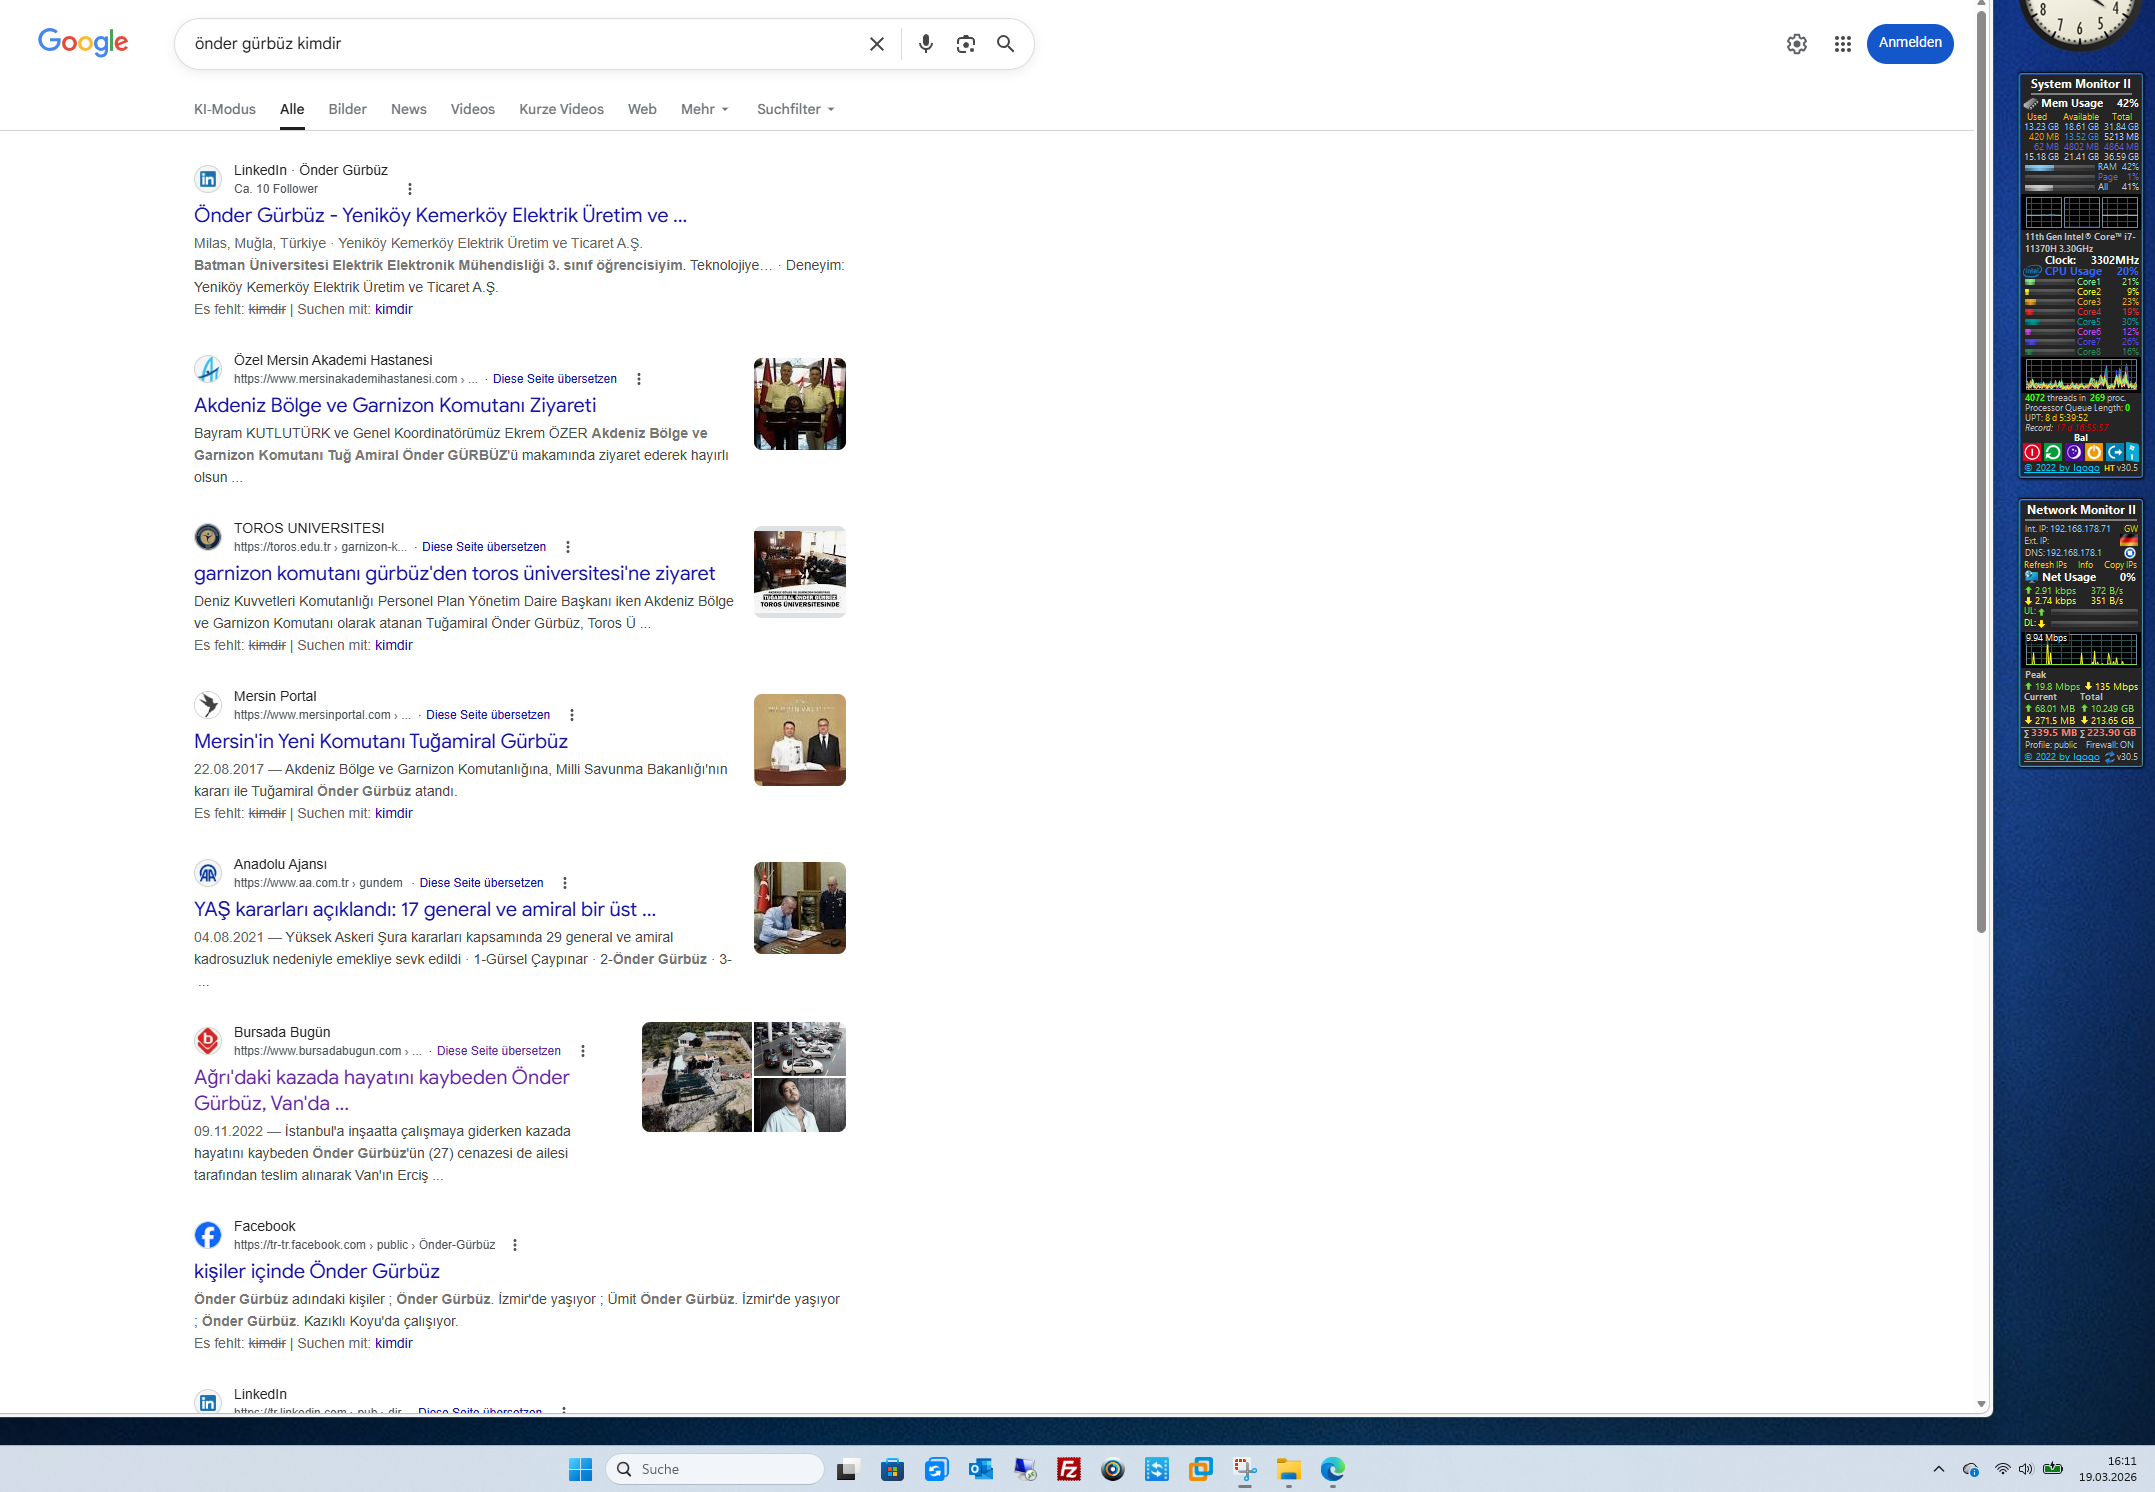The width and height of the screenshot is (2155, 1492).
Task: Clear the search box with X icon
Action: [876, 44]
